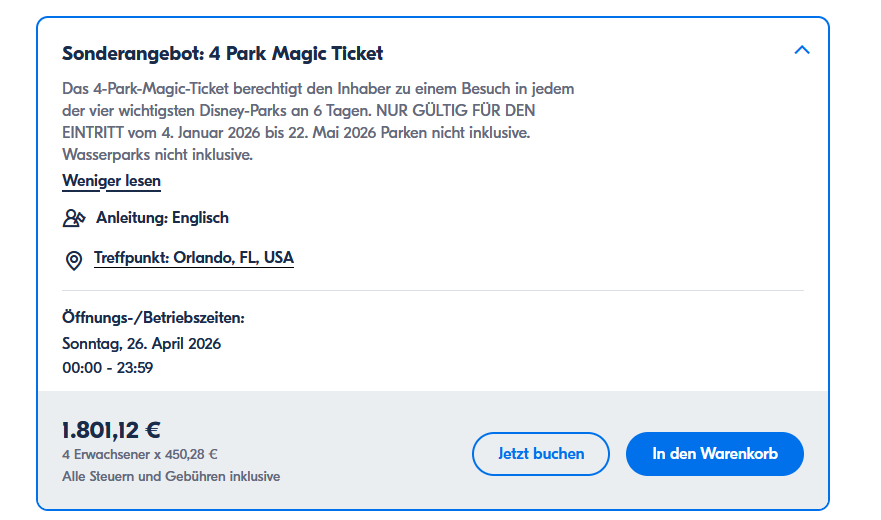This screenshot has height=520, width=881.
Task: Click the location pin icon
Action: pyautogui.click(x=73, y=260)
